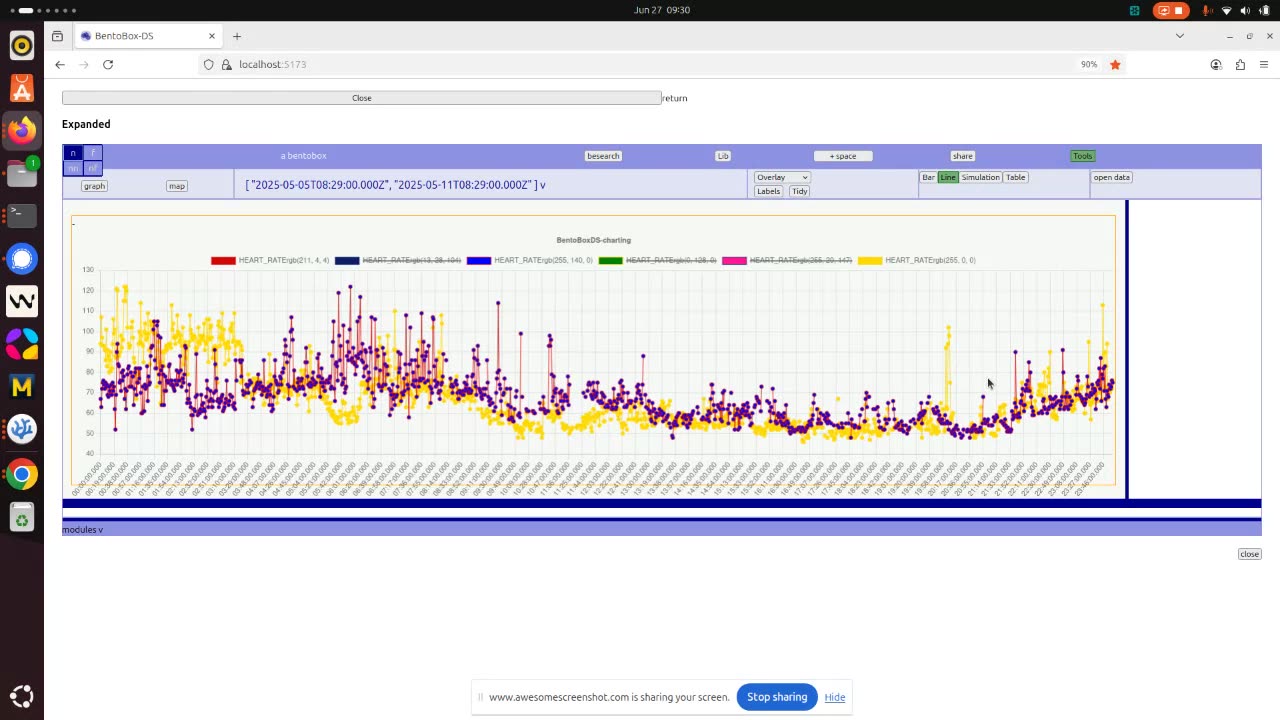Click the small close button bottom right
The image size is (1280, 720).
(x=1249, y=554)
